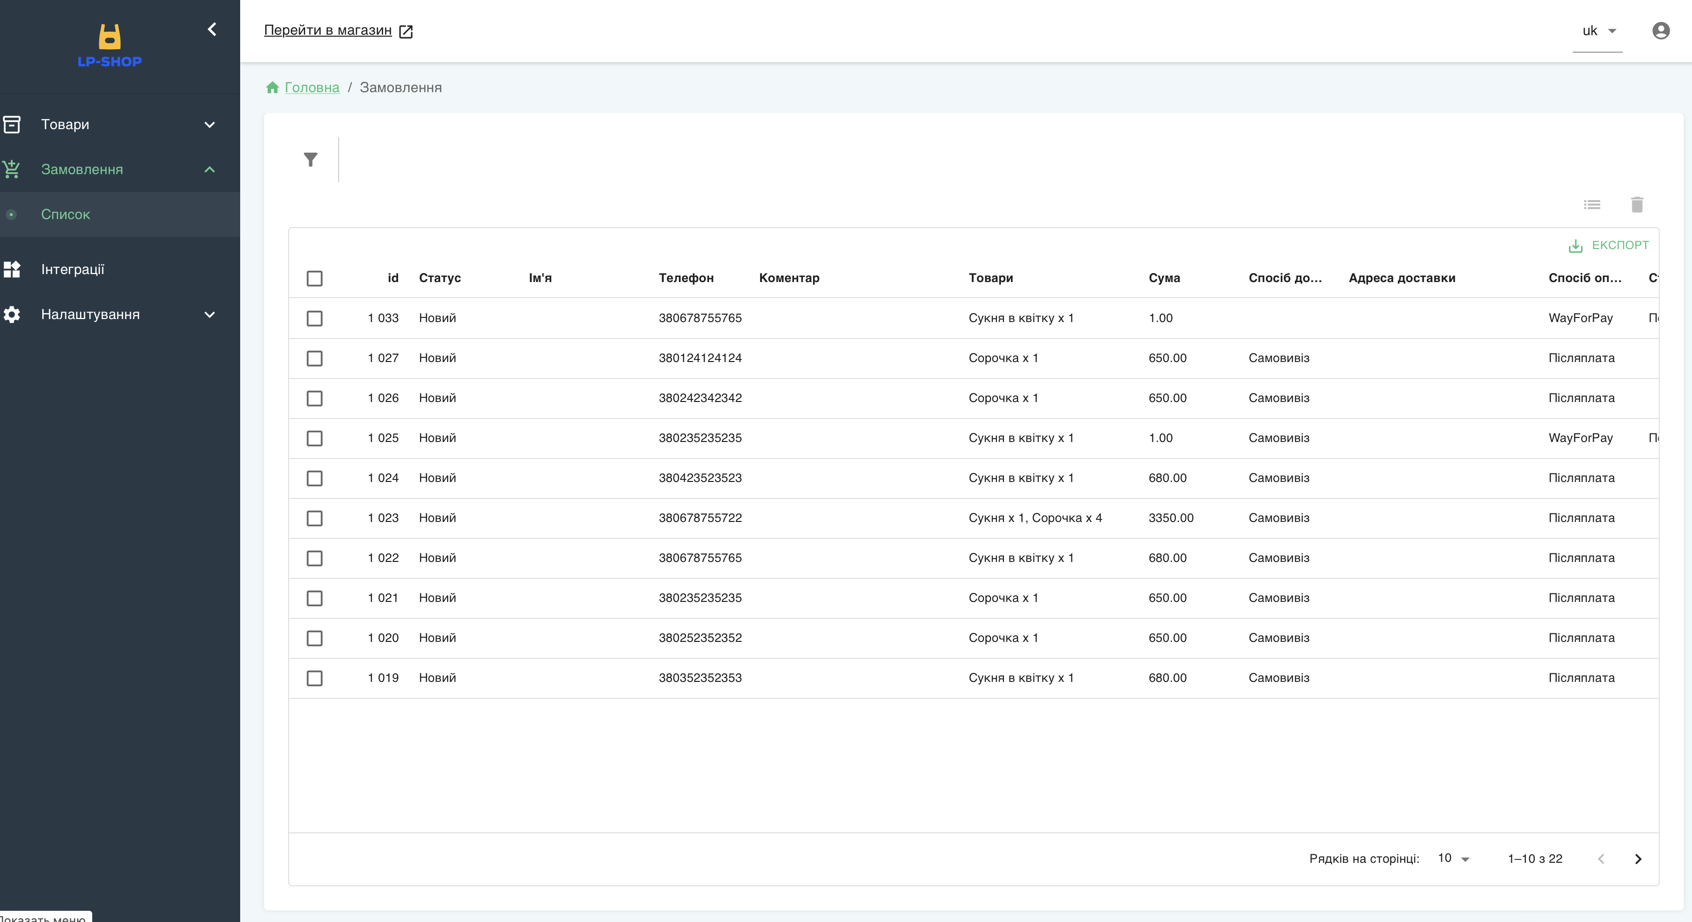Click the filter funnel icon
The image size is (1692, 922).
click(311, 160)
